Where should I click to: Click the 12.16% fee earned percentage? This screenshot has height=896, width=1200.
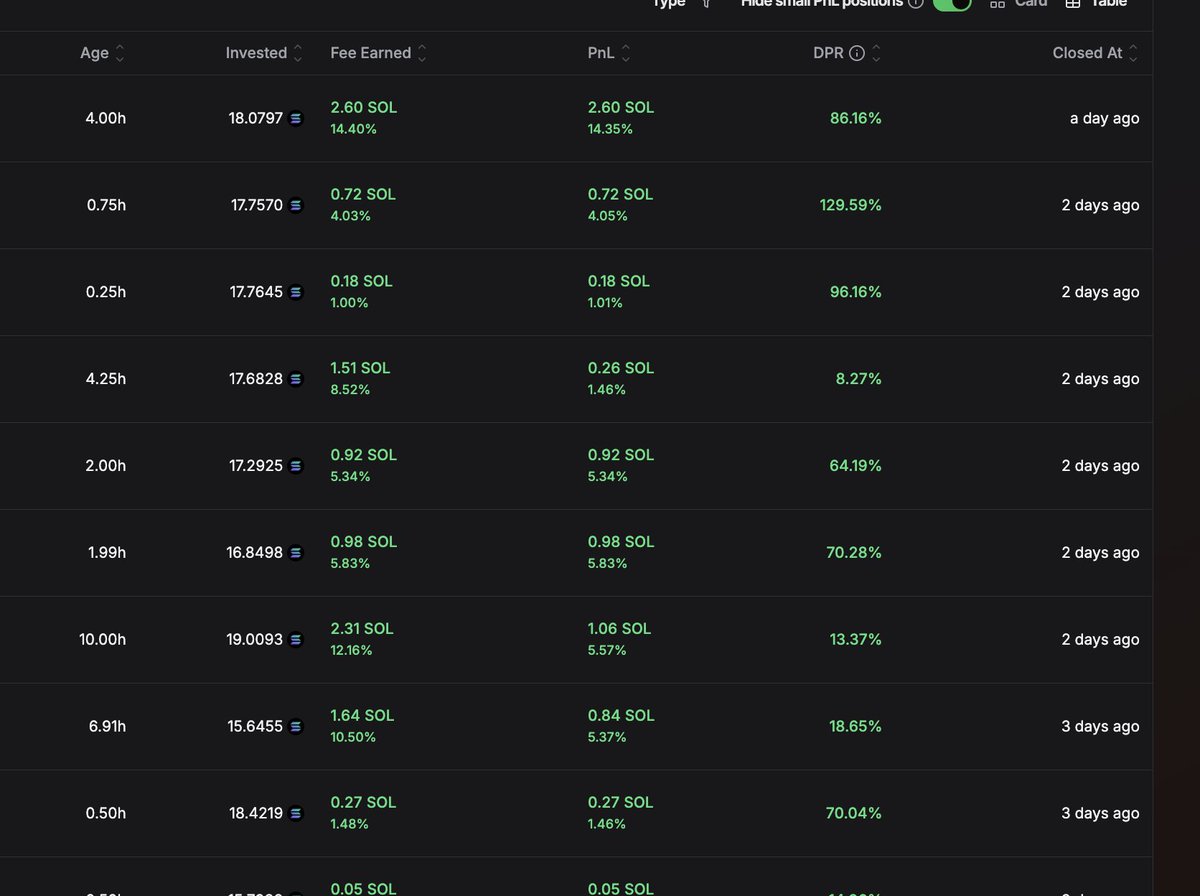tap(352, 651)
